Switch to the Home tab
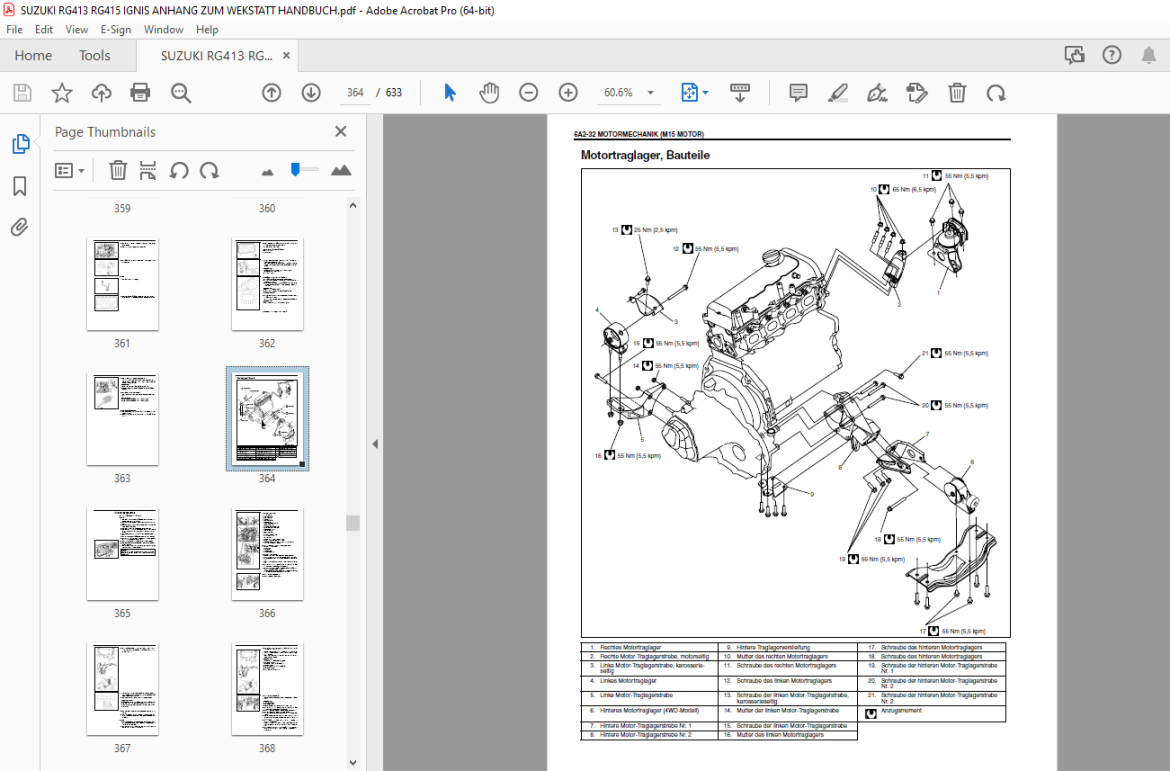This screenshot has height=771, width=1170. (x=33, y=55)
